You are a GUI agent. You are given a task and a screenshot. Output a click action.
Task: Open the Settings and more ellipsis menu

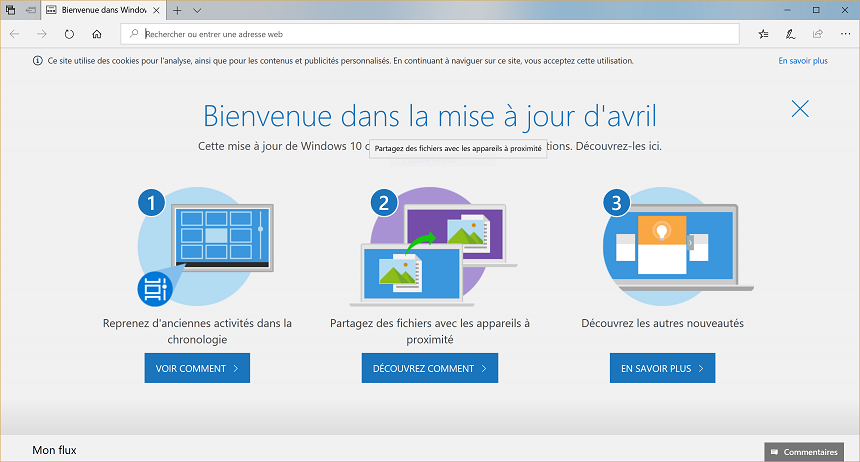point(845,34)
